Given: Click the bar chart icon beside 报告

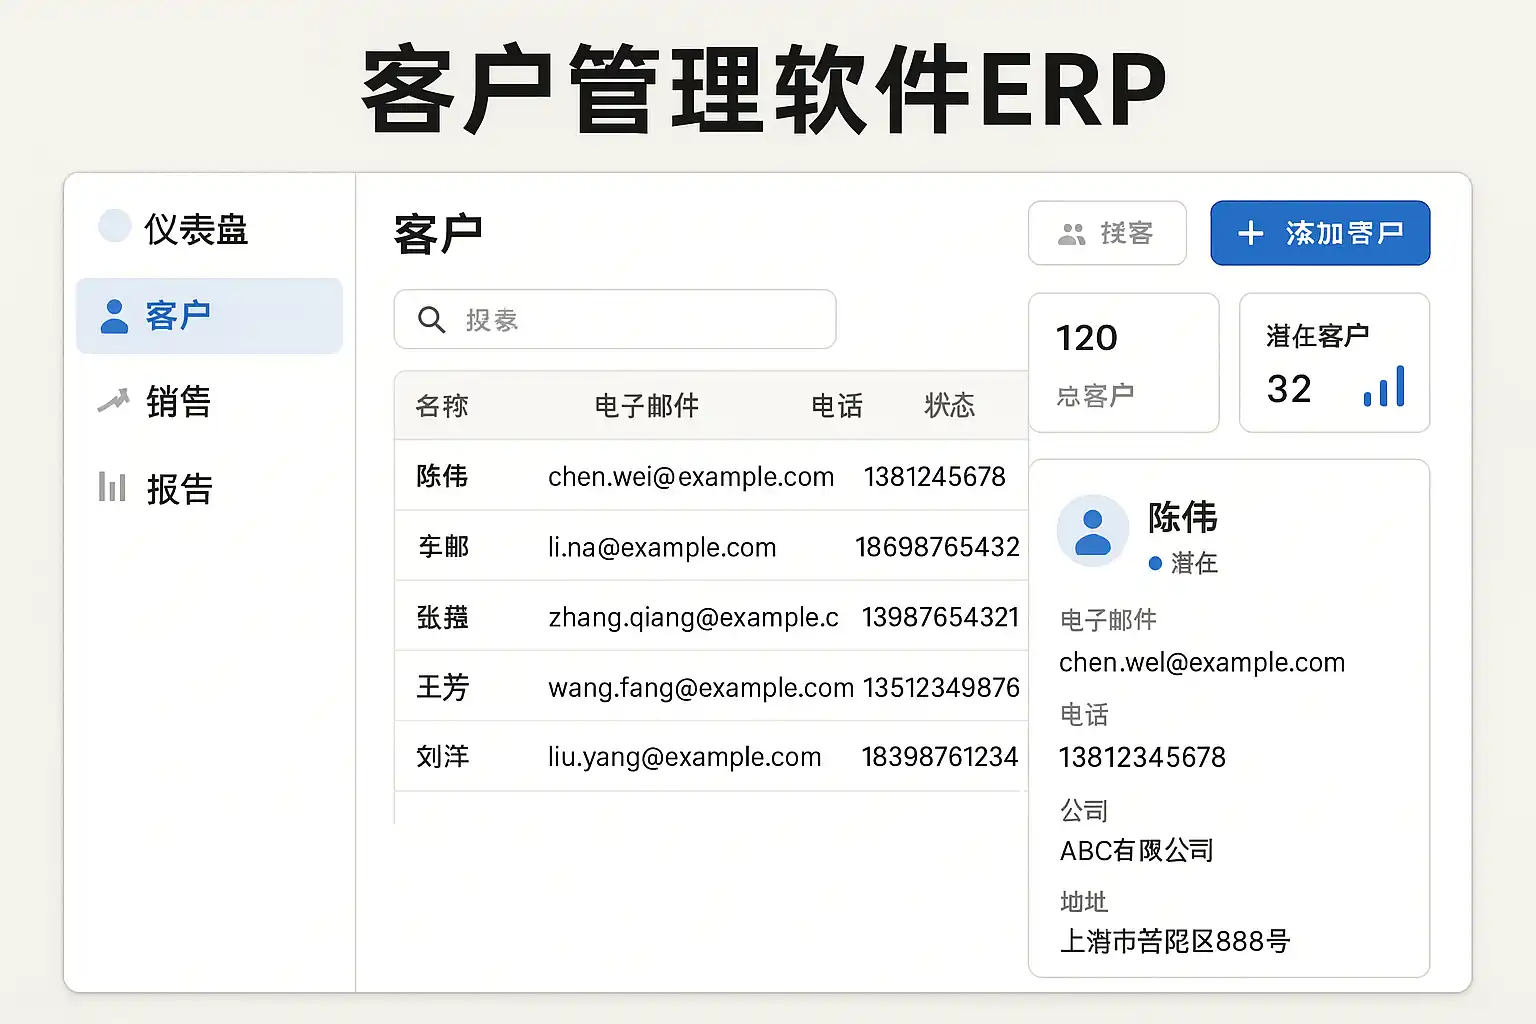Looking at the screenshot, I should (112, 487).
